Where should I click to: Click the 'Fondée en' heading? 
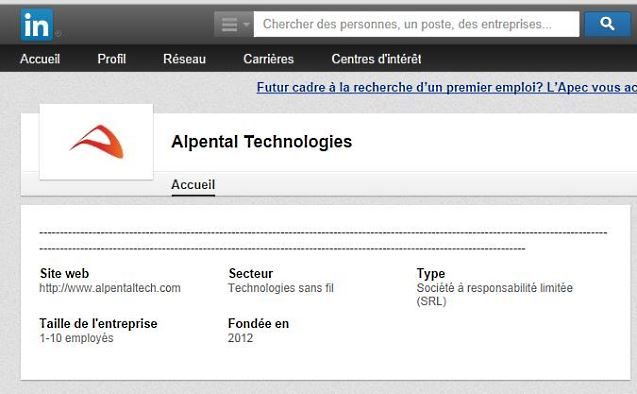(258, 323)
